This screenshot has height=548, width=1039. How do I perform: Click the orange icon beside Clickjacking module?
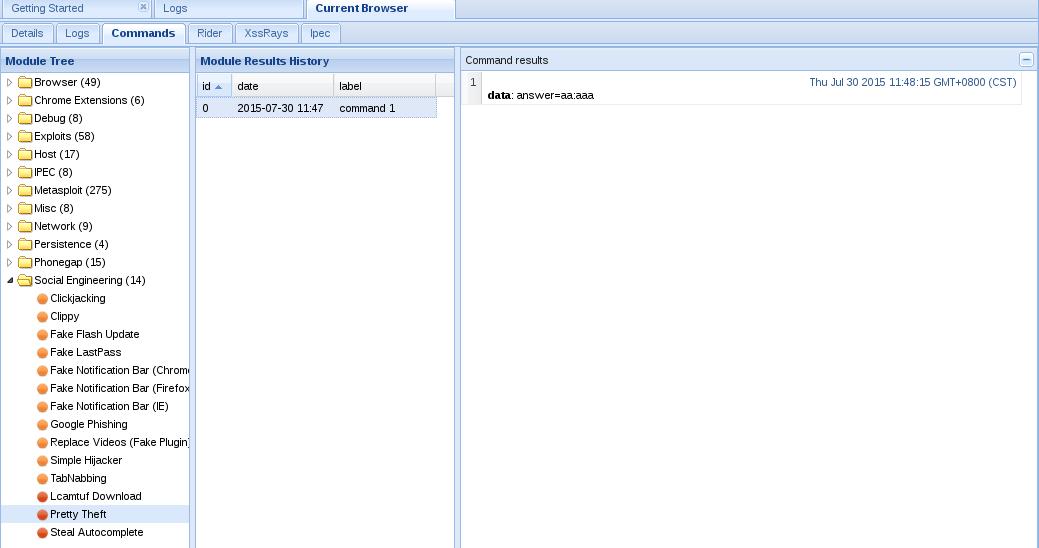(x=42, y=299)
